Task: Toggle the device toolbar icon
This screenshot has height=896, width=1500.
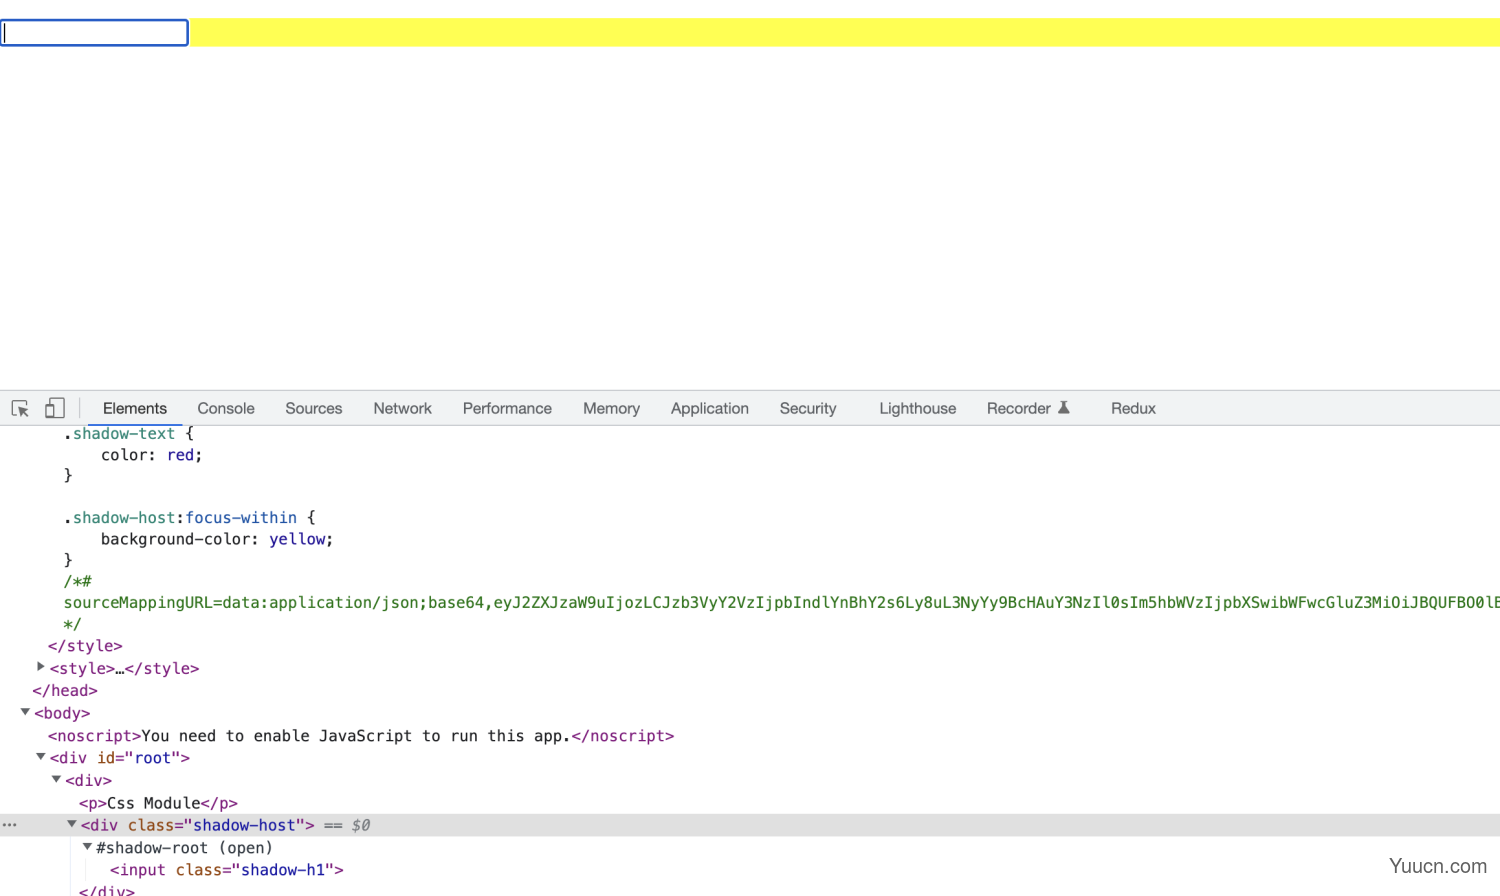Action: point(55,408)
